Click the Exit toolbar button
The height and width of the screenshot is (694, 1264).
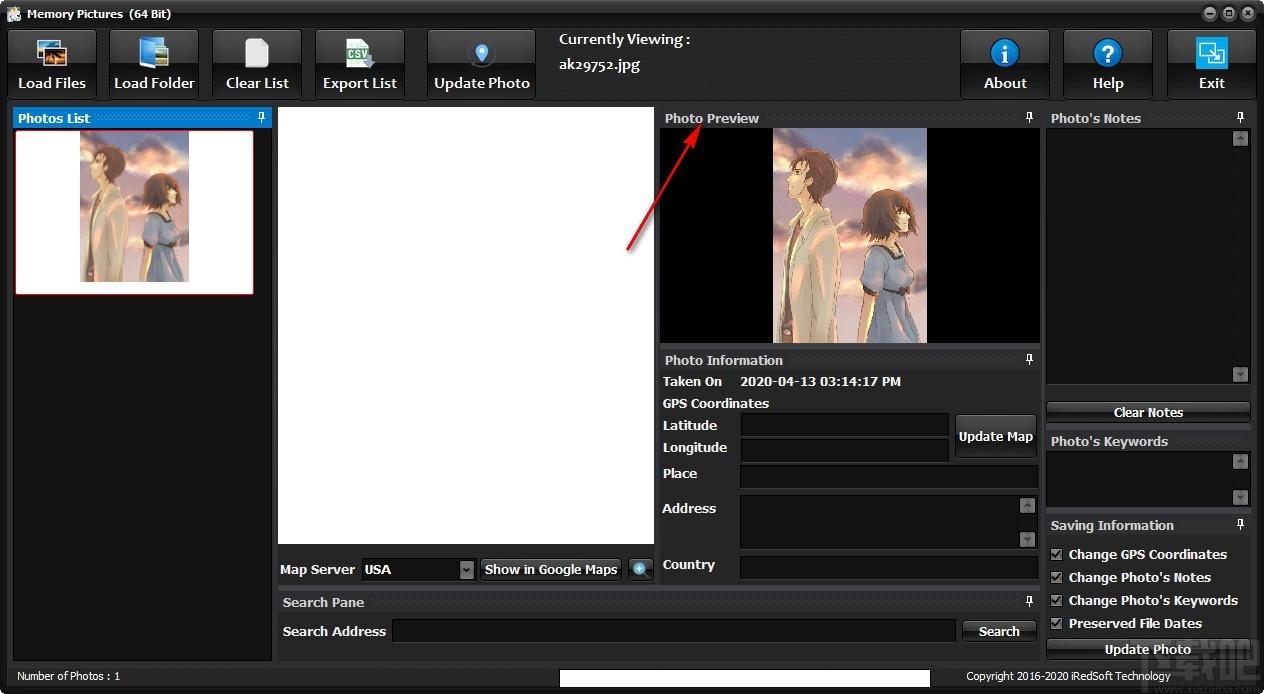[1212, 64]
